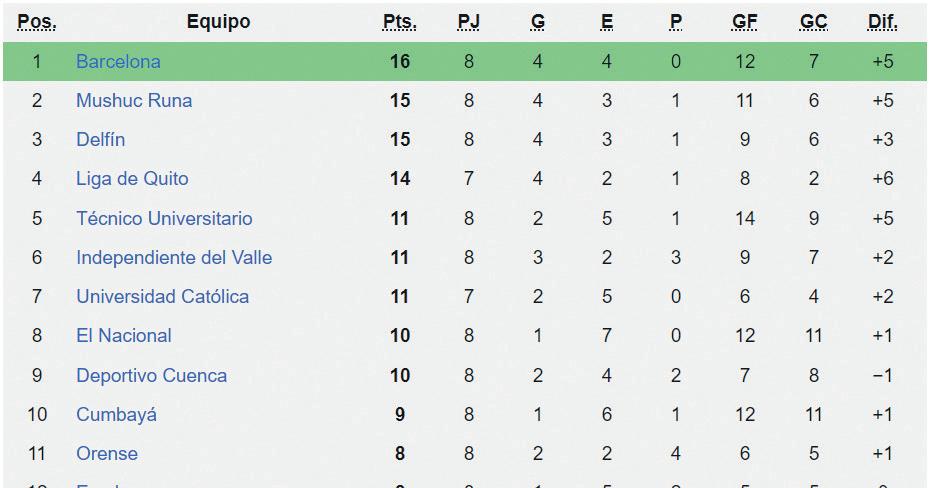Open the Técnico Universitario link
This screenshot has width=938, height=488.
pos(164,218)
